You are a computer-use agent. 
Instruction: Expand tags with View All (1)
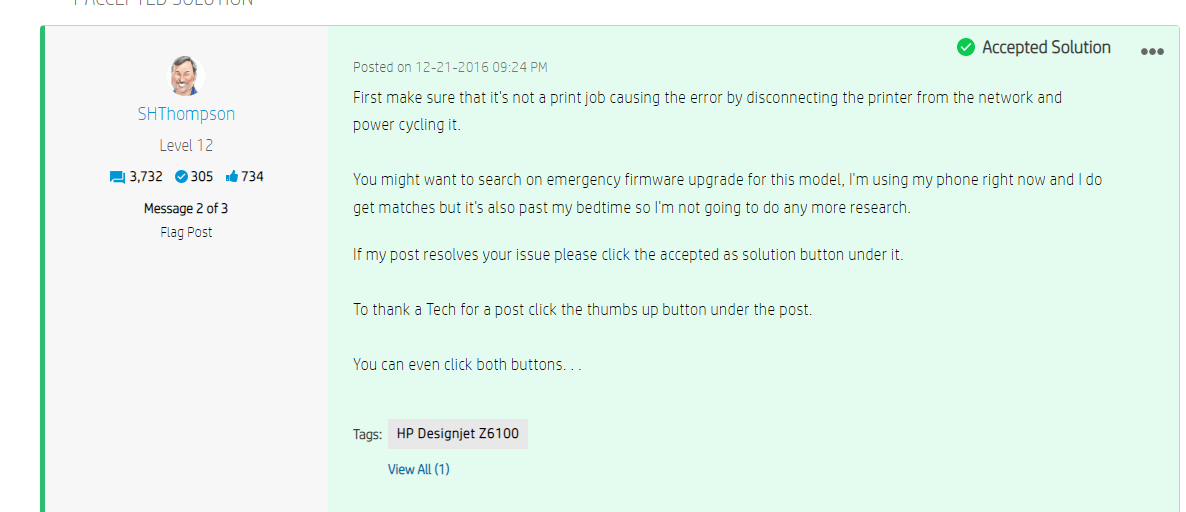(x=419, y=470)
